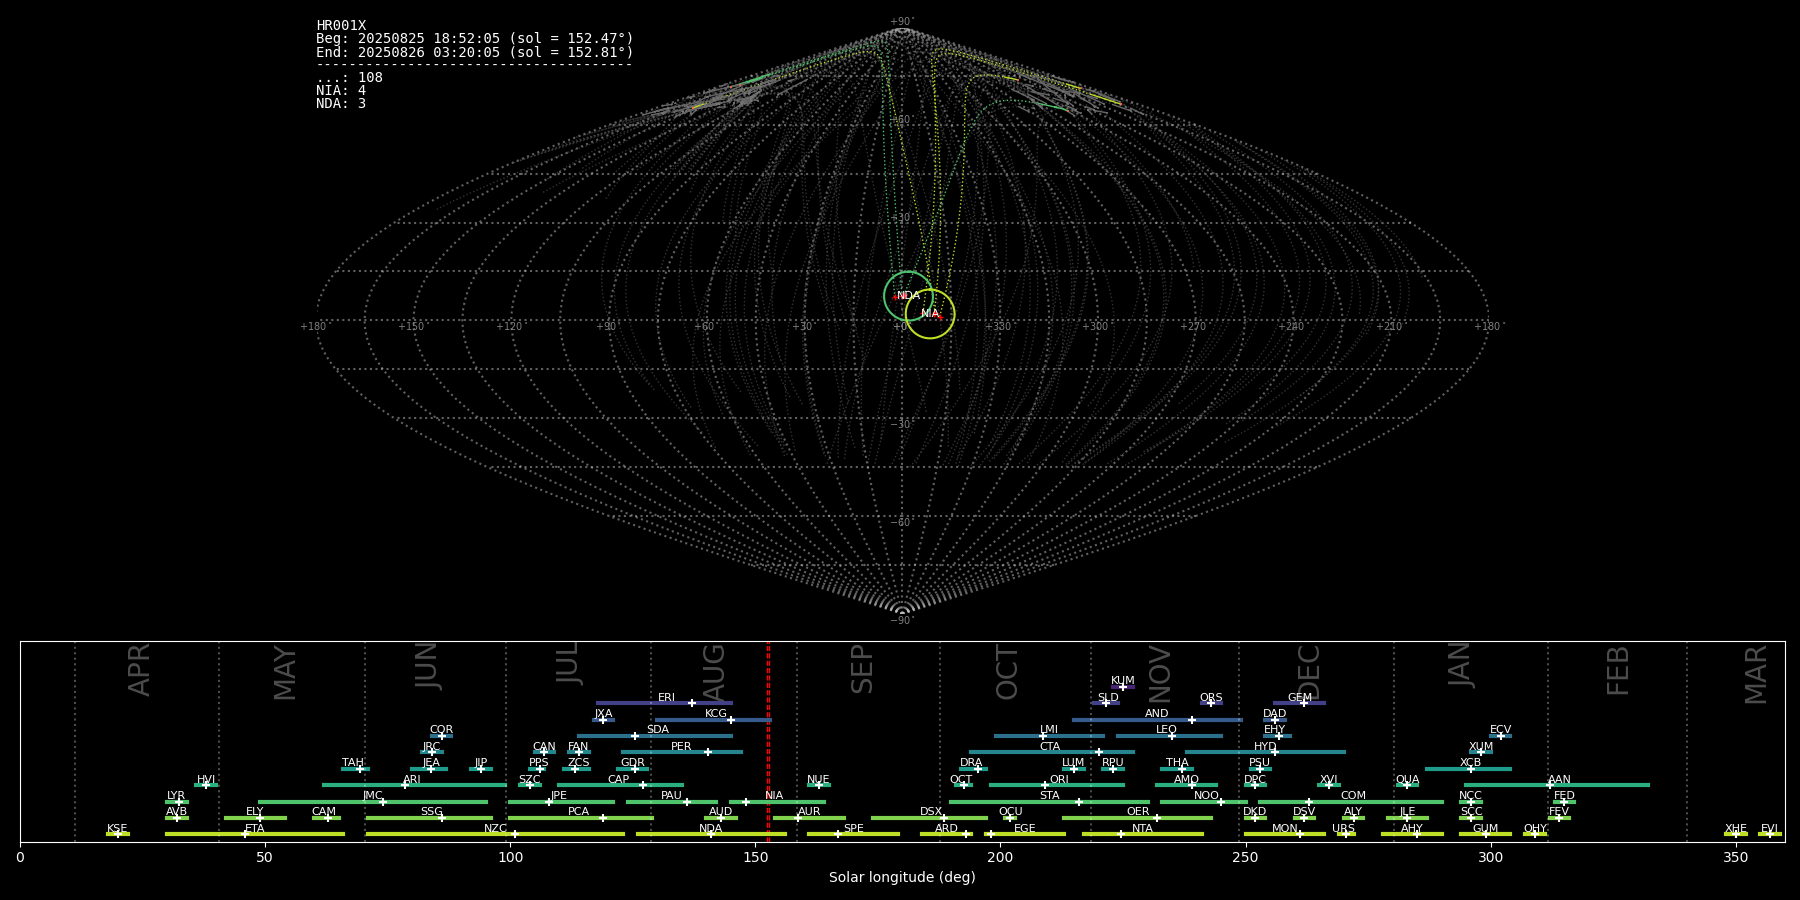Select the CAP shower bar
The height and width of the screenshot is (900, 1800).
coord(620,785)
